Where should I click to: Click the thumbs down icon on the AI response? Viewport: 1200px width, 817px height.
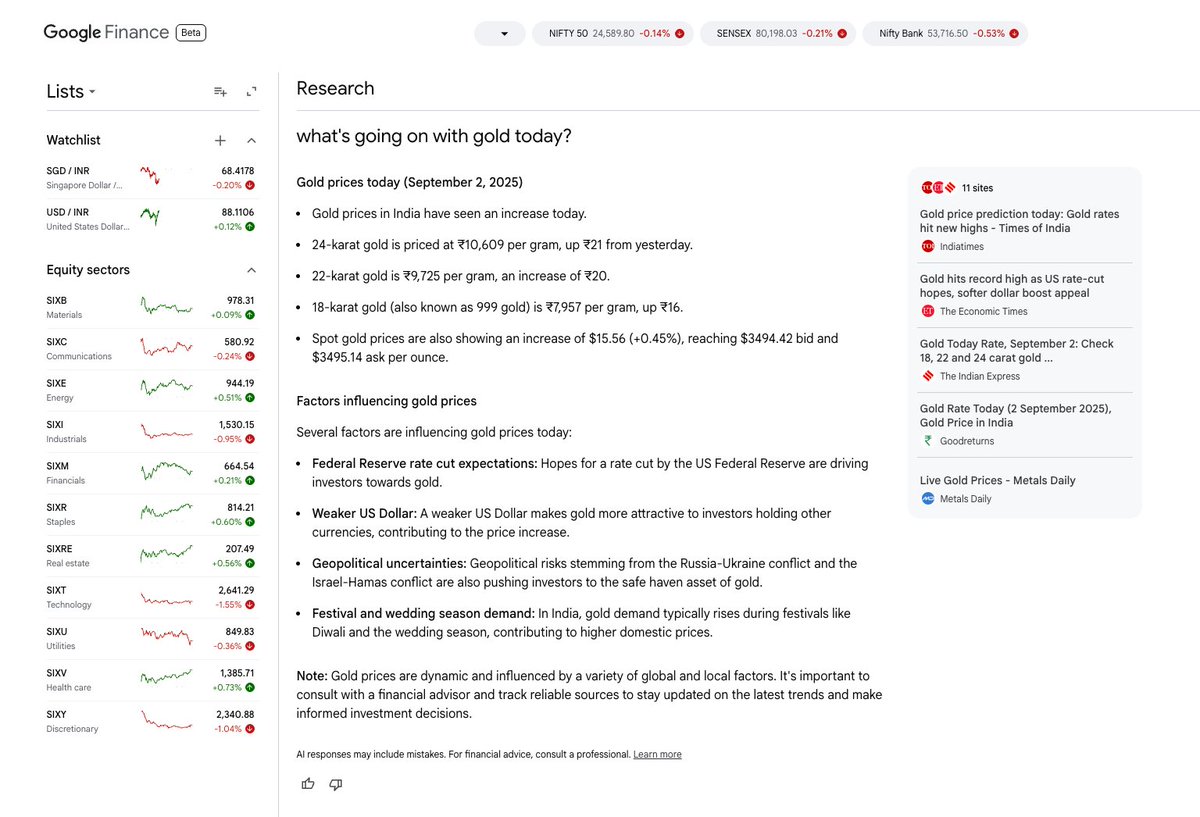[335, 784]
